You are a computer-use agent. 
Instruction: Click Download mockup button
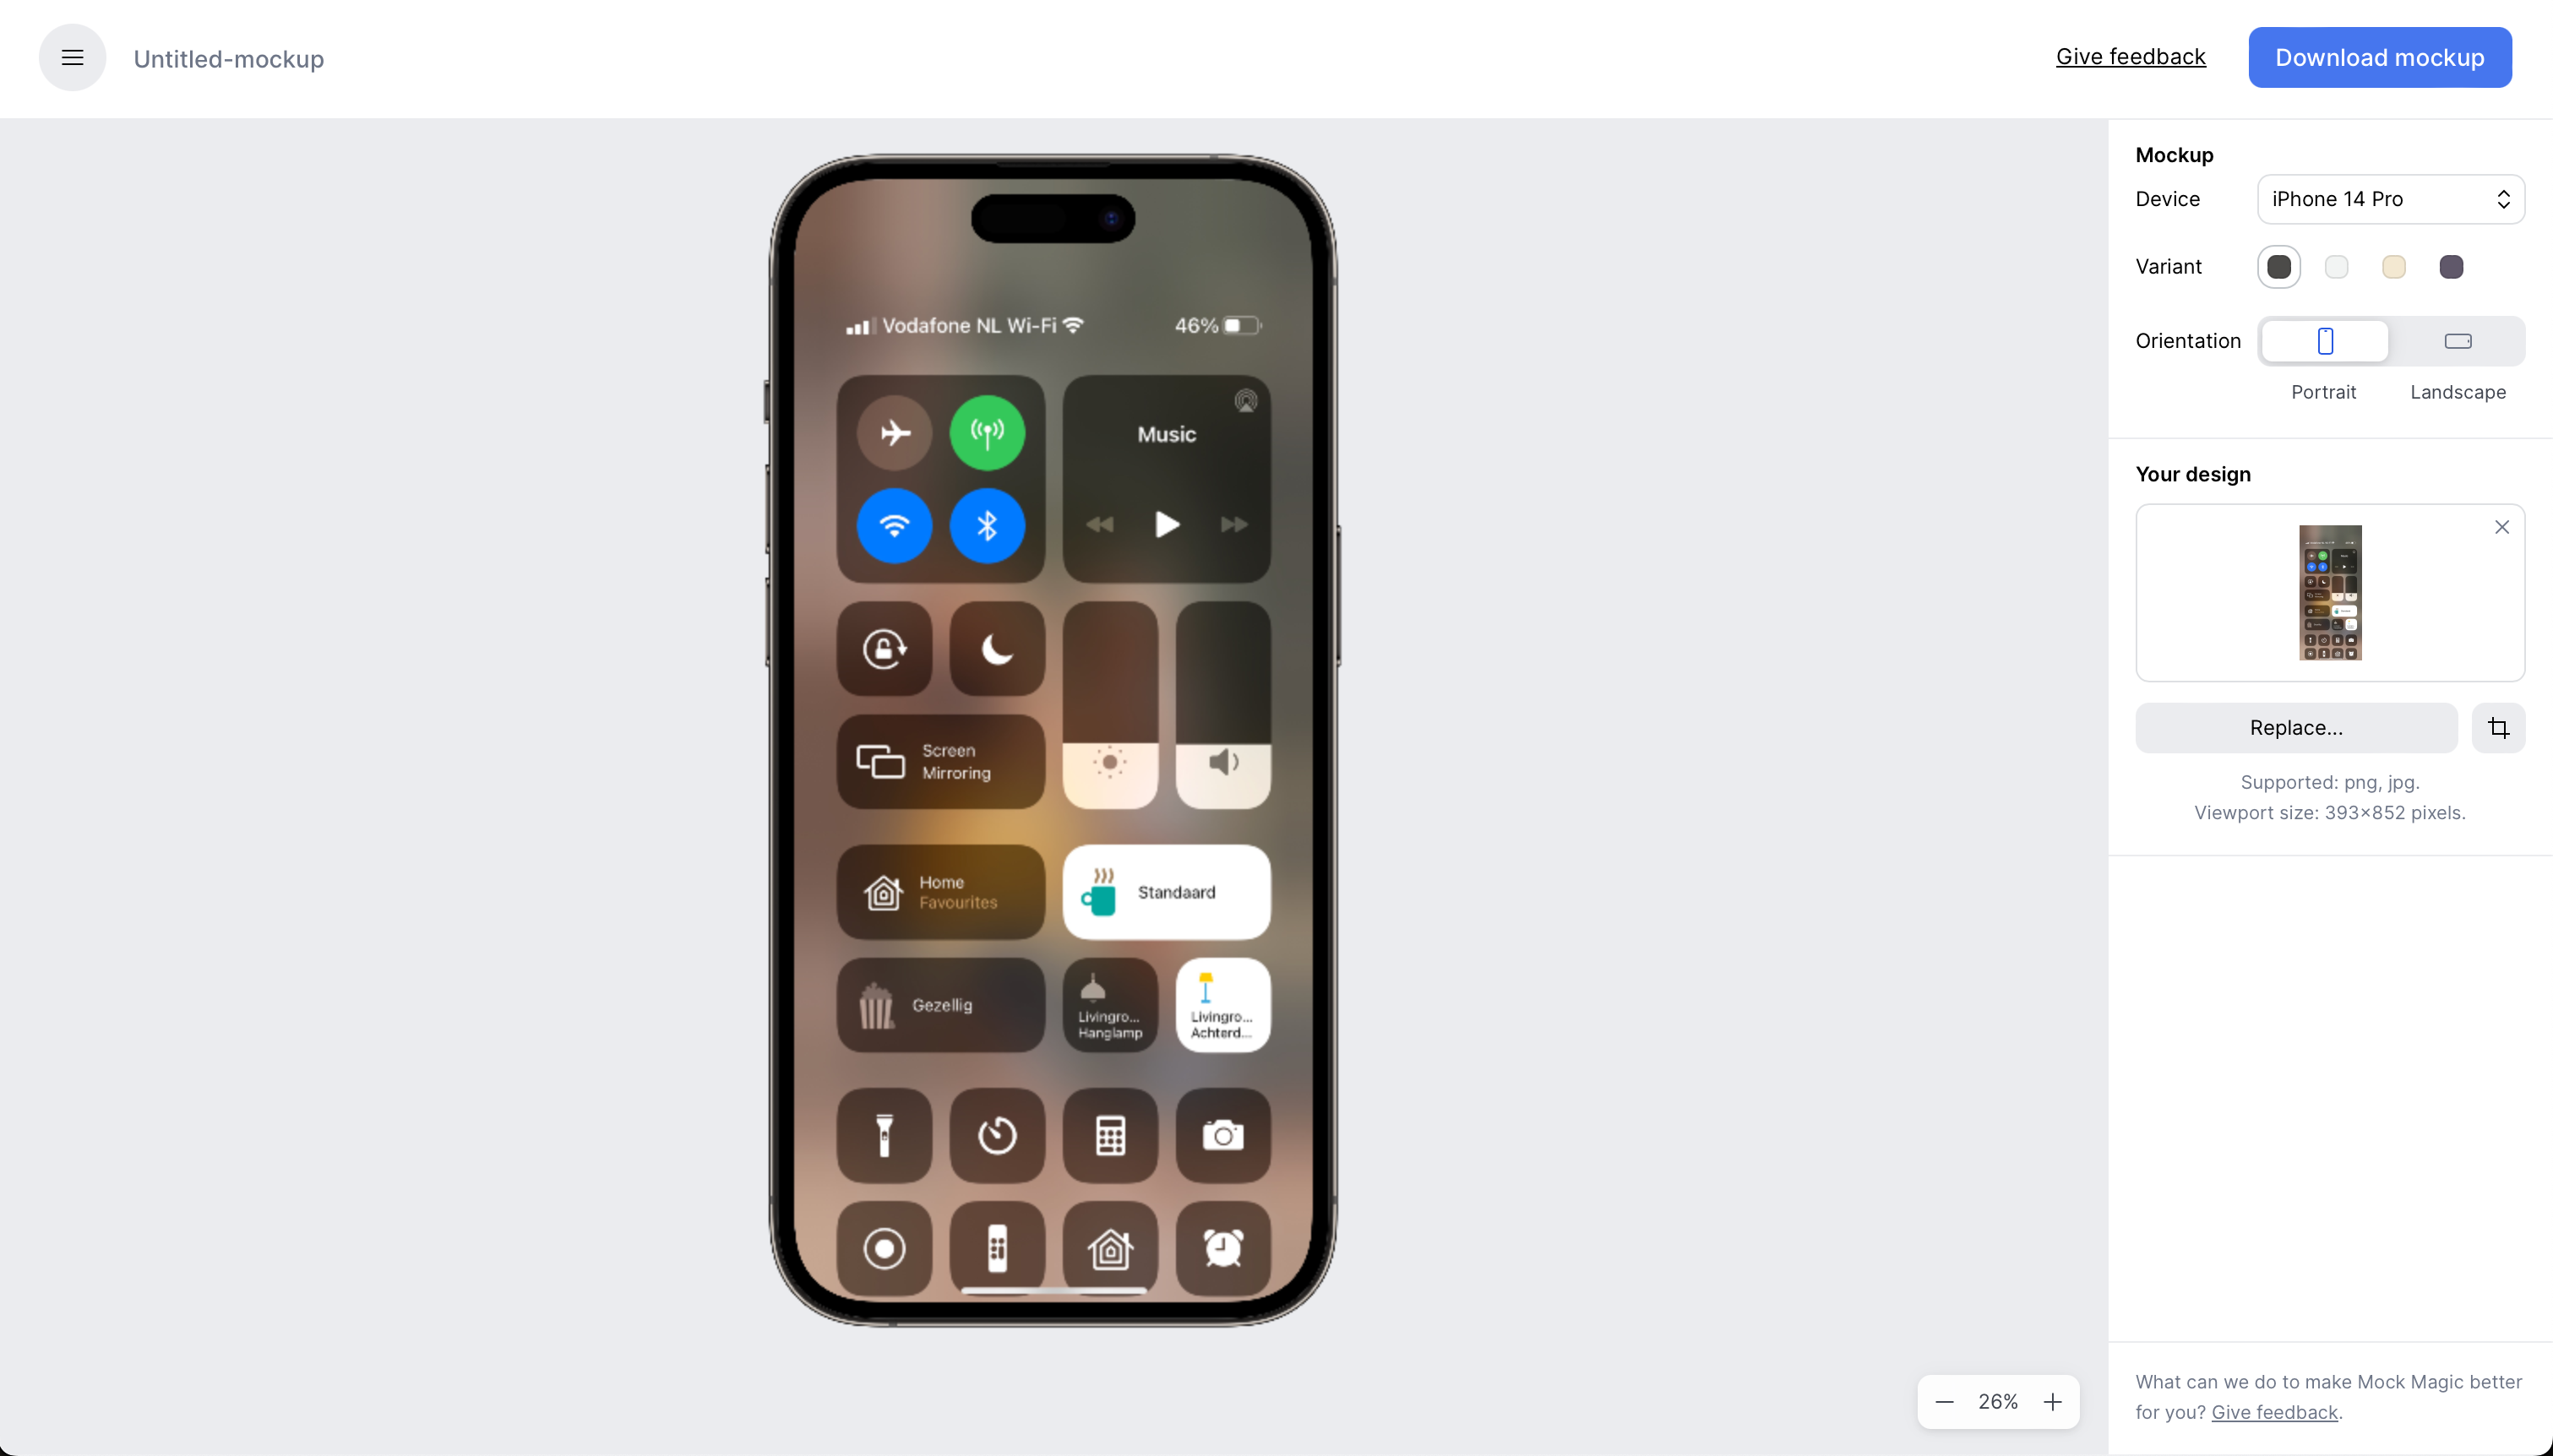pyautogui.click(x=2380, y=57)
